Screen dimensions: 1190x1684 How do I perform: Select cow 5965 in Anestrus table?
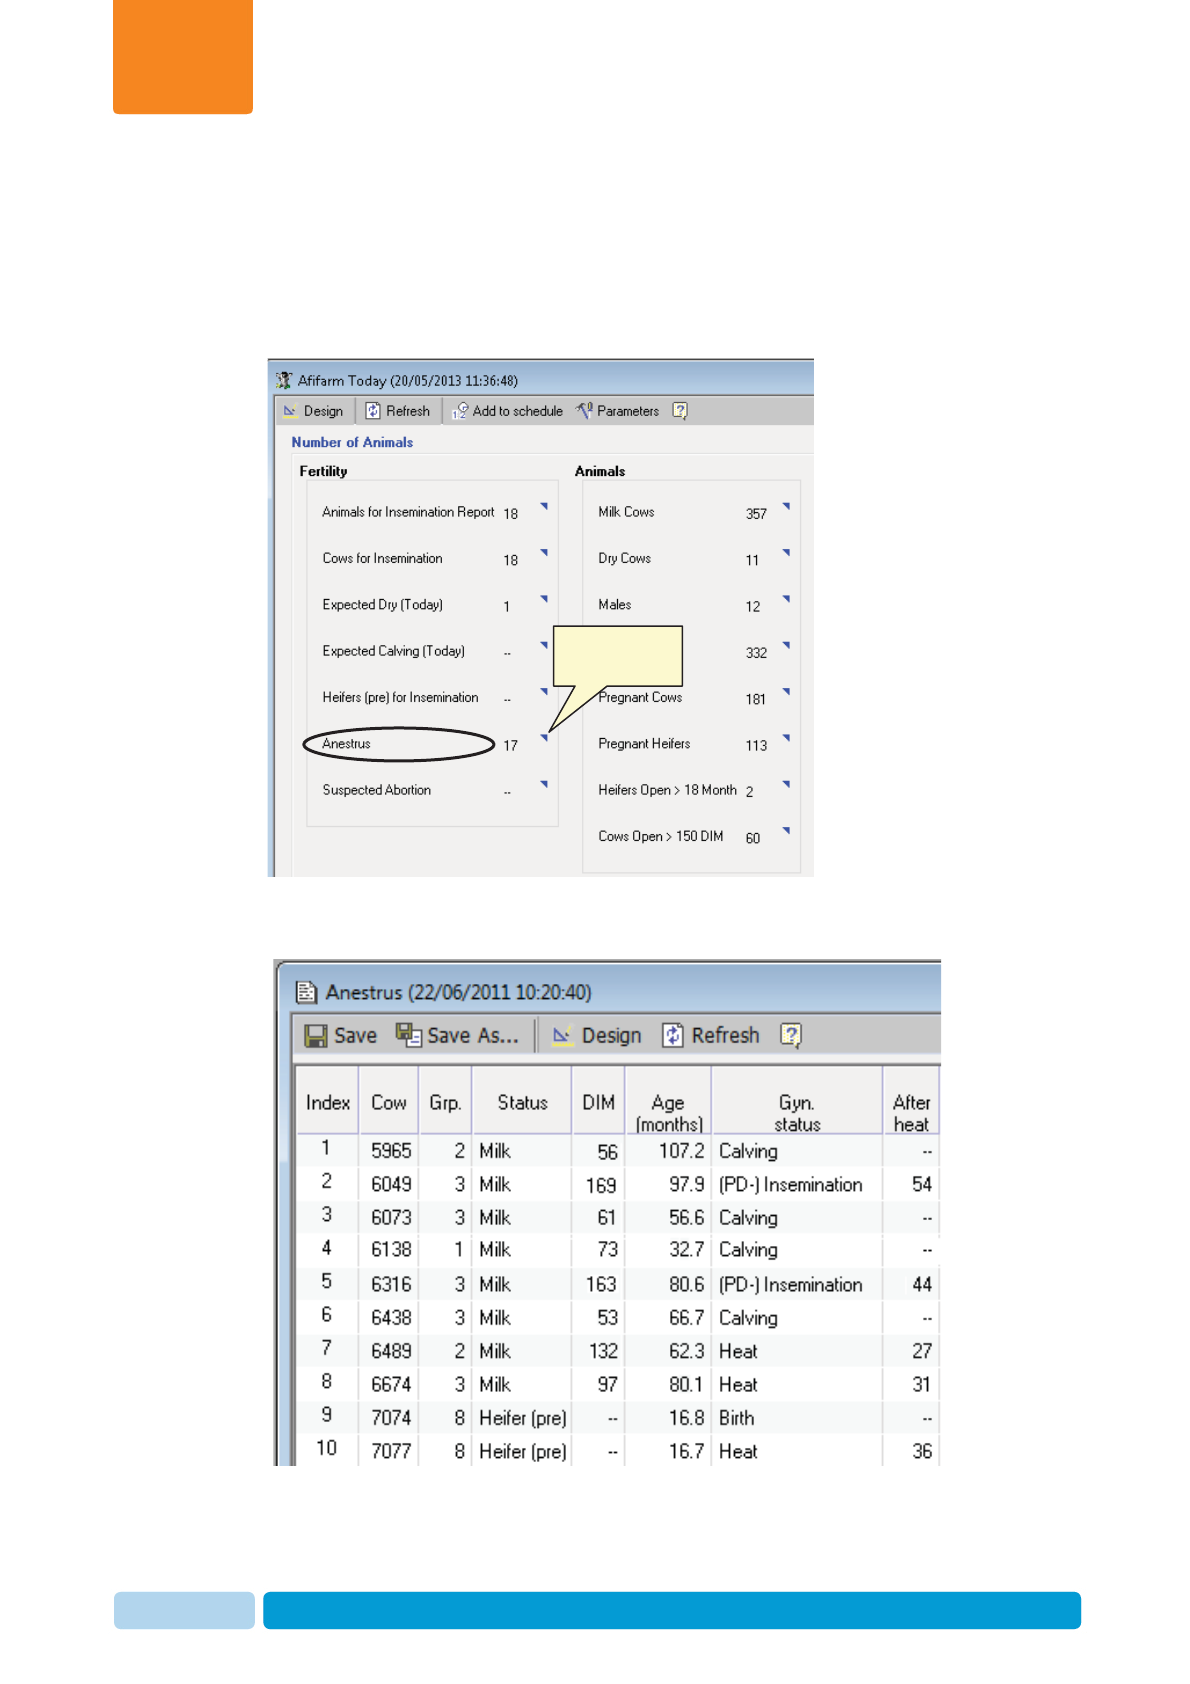(391, 1151)
